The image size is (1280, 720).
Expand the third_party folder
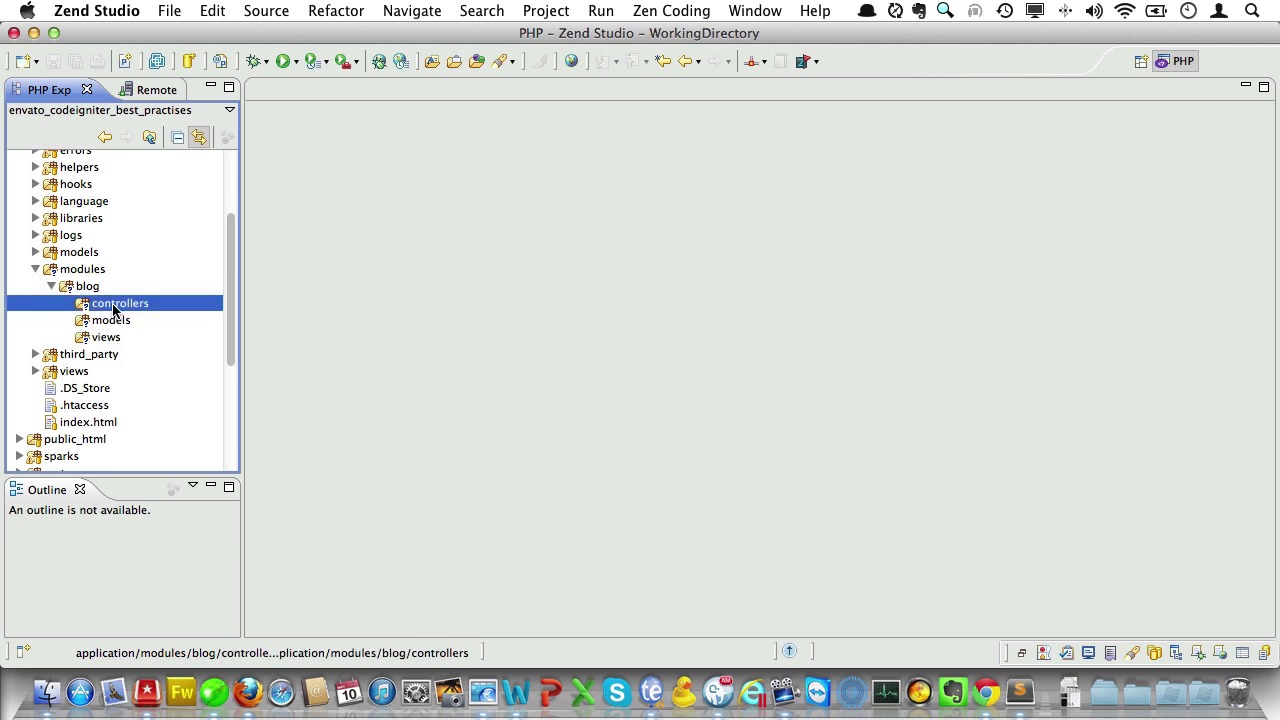[36, 354]
